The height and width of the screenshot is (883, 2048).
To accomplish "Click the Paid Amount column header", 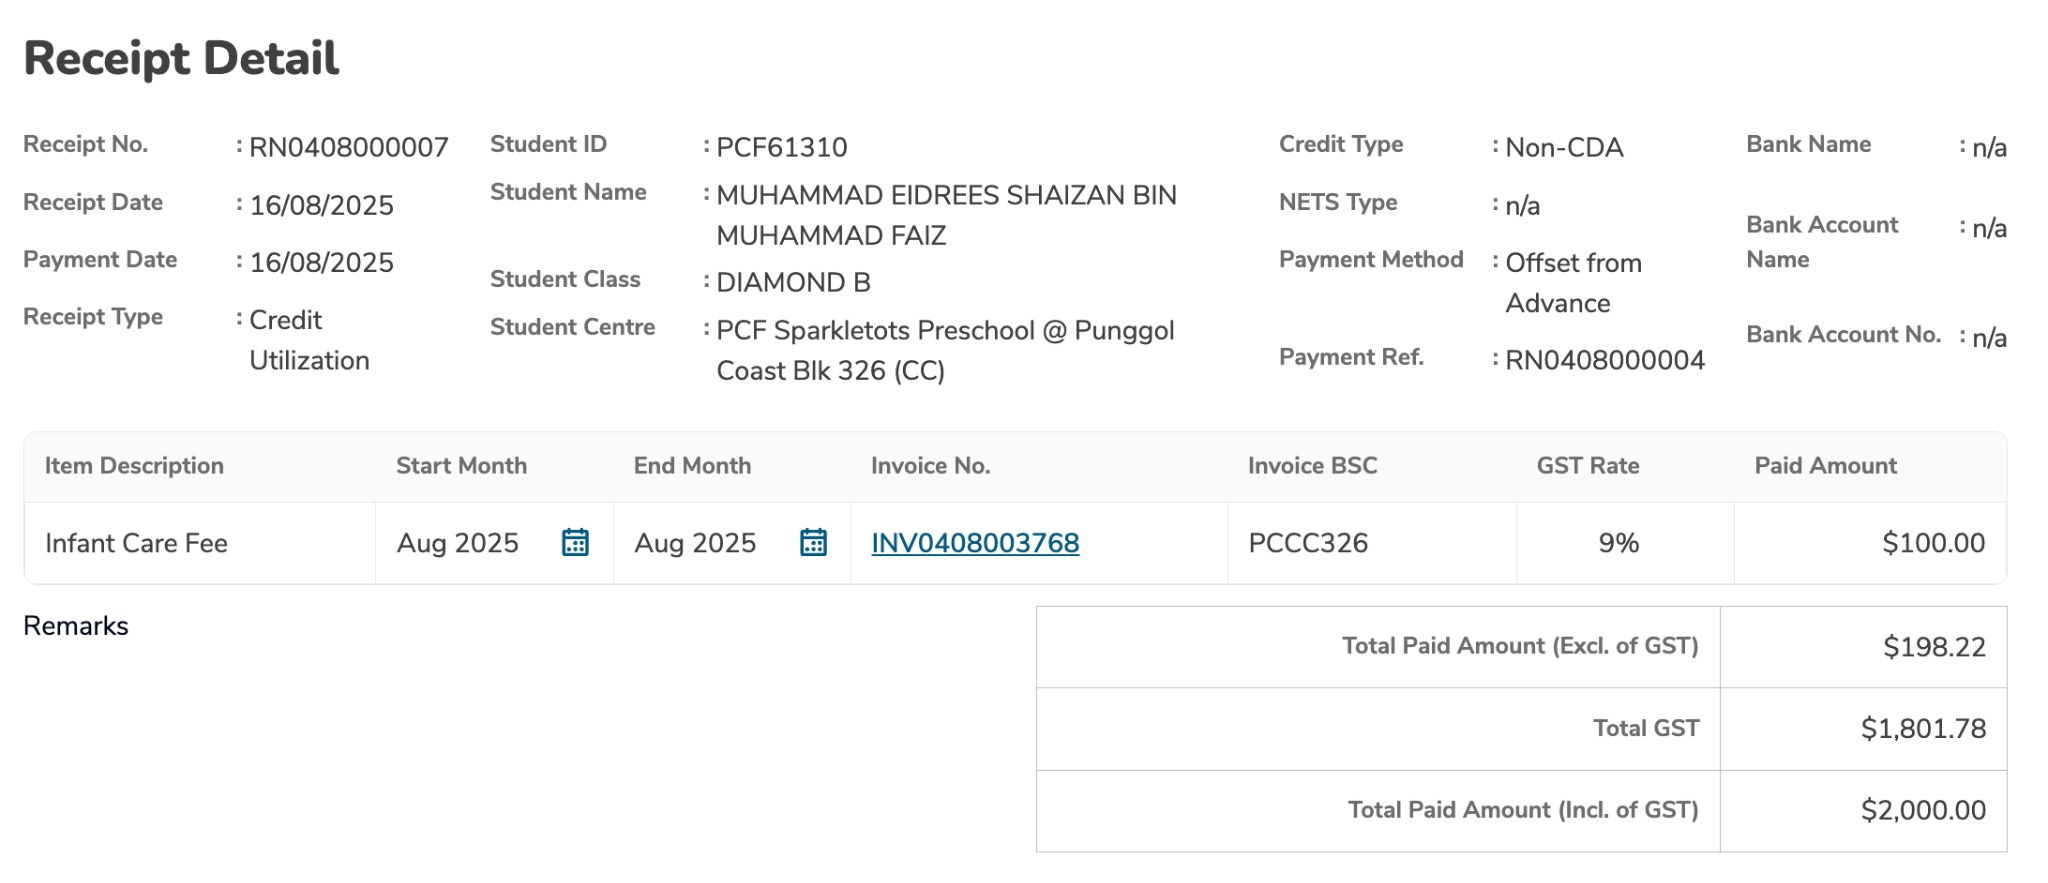I will click(1825, 466).
